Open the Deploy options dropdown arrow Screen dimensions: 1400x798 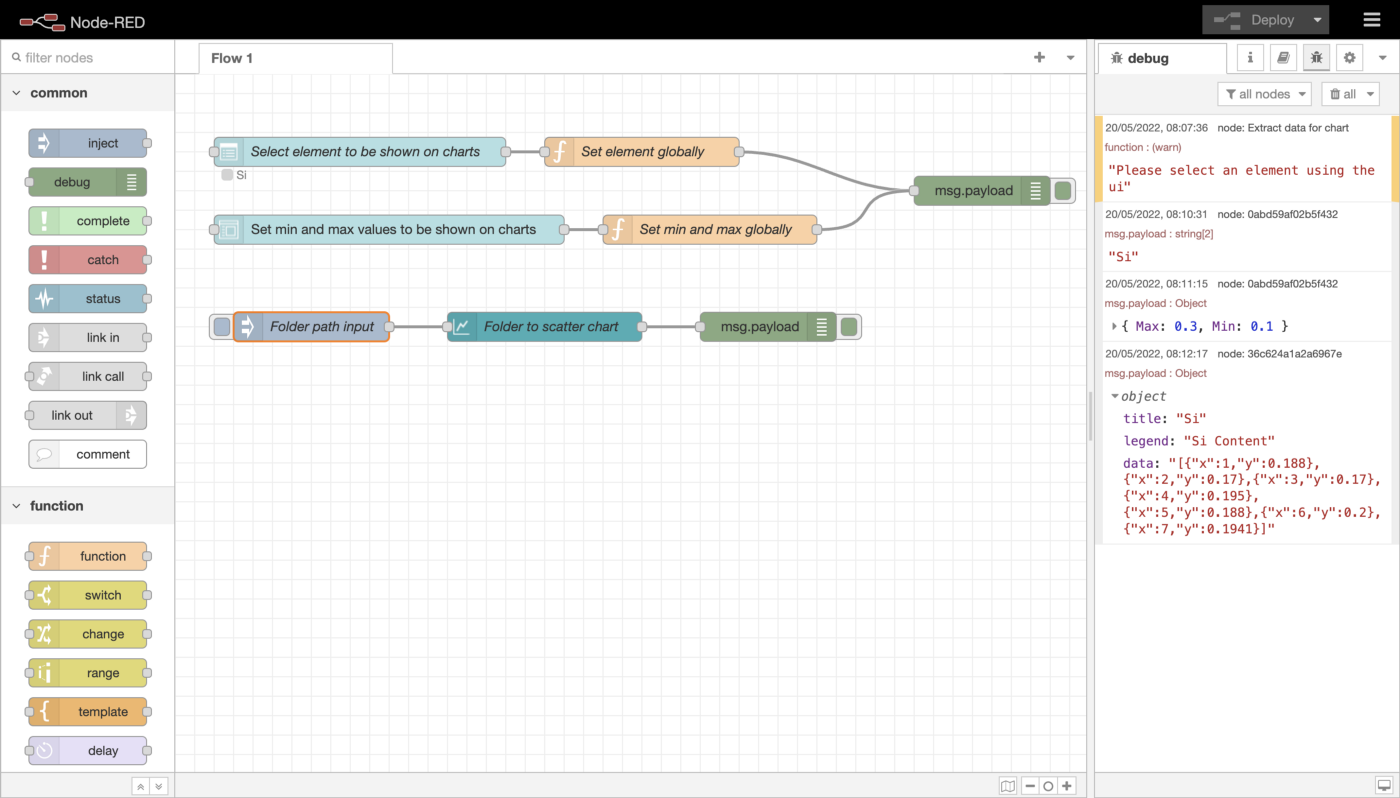1318,20
